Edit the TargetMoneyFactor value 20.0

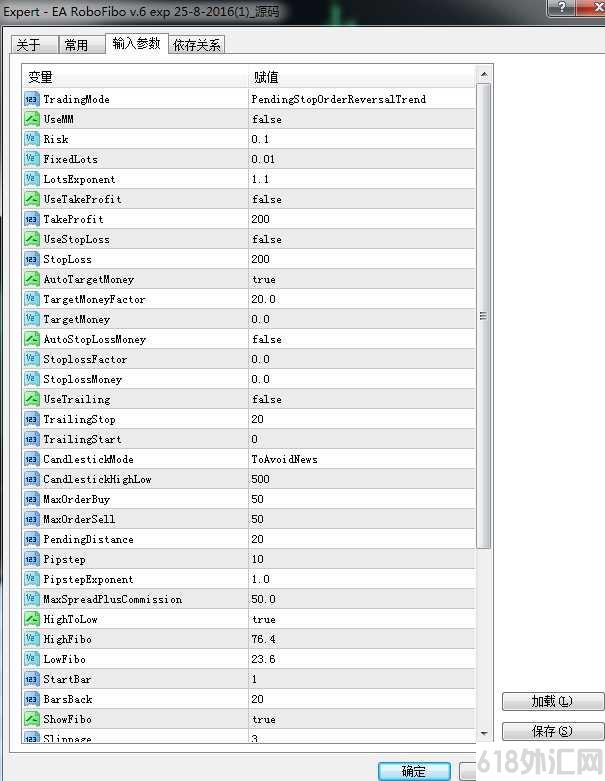point(263,299)
